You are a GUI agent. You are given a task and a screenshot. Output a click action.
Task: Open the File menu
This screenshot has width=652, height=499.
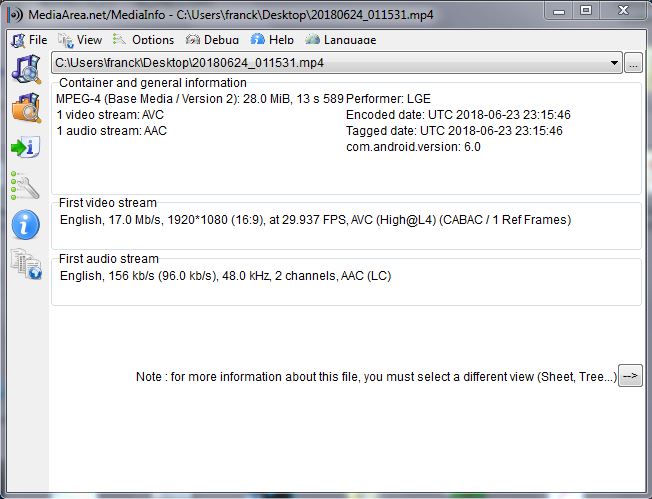coord(29,40)
